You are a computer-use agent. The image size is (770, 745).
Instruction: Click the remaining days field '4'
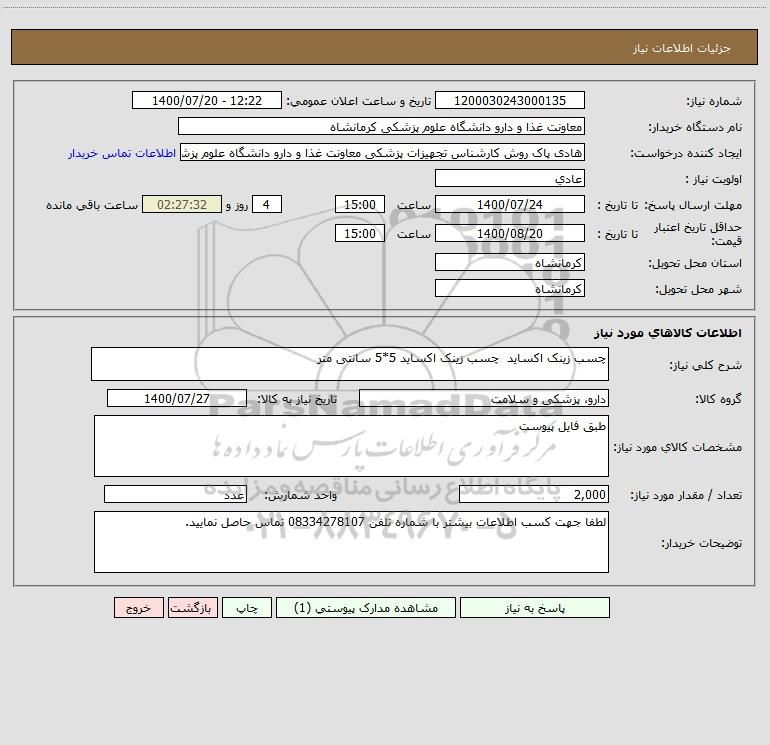tap(267, 204)
